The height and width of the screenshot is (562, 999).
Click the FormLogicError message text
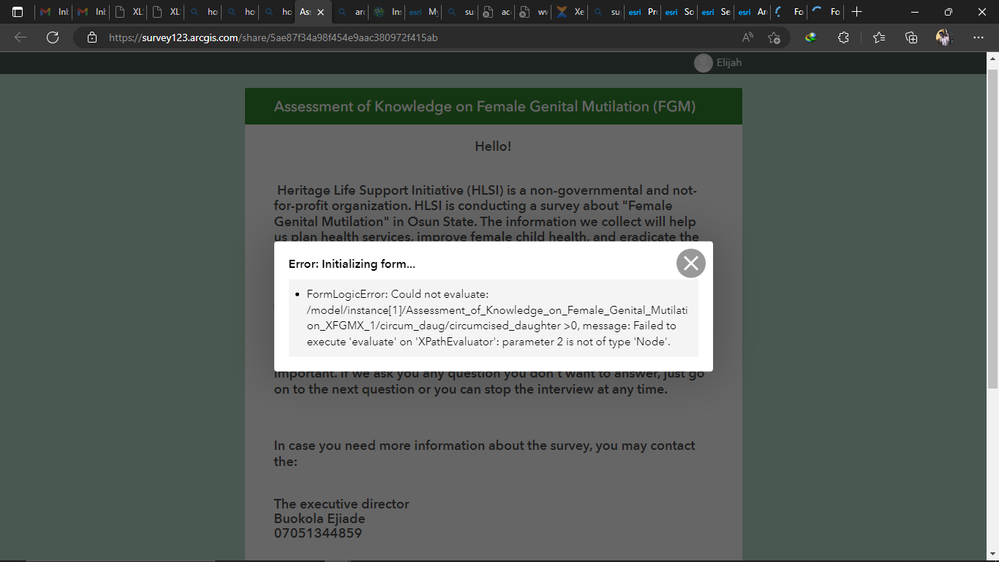coord(497,318)
